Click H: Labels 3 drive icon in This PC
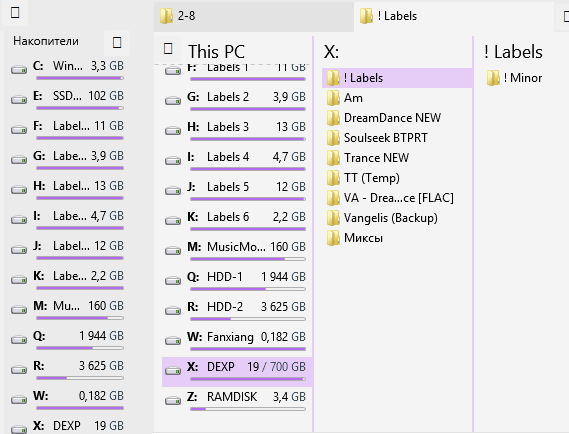 click(173, 130)
